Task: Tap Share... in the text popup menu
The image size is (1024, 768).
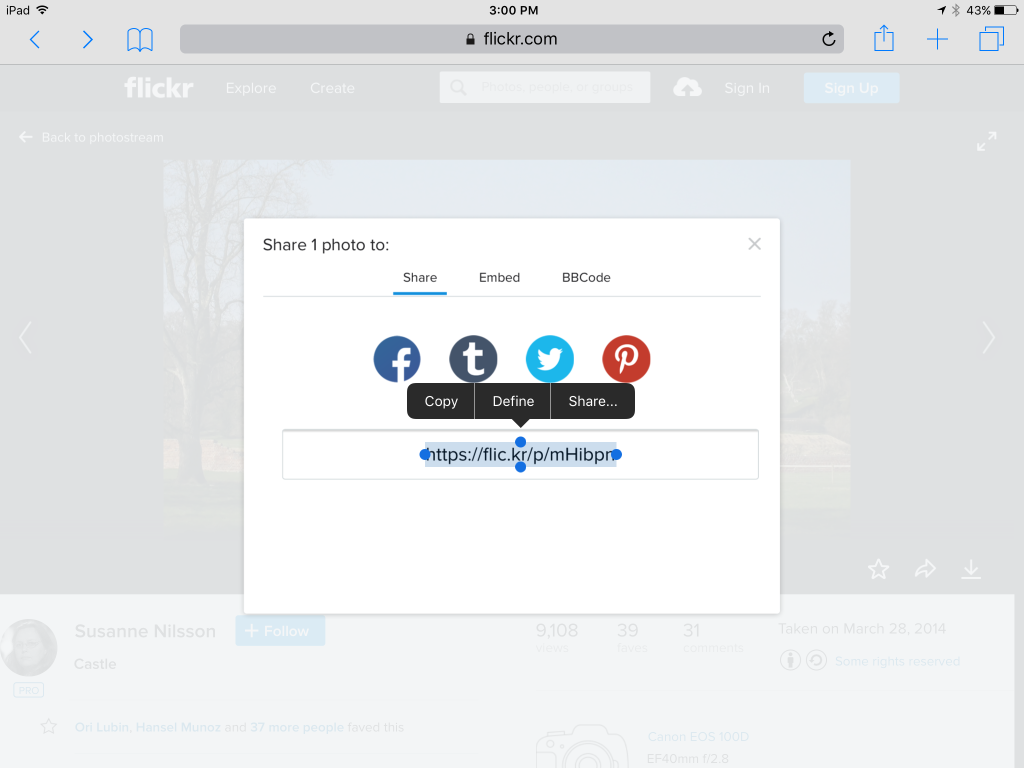Action: point(592,401)
